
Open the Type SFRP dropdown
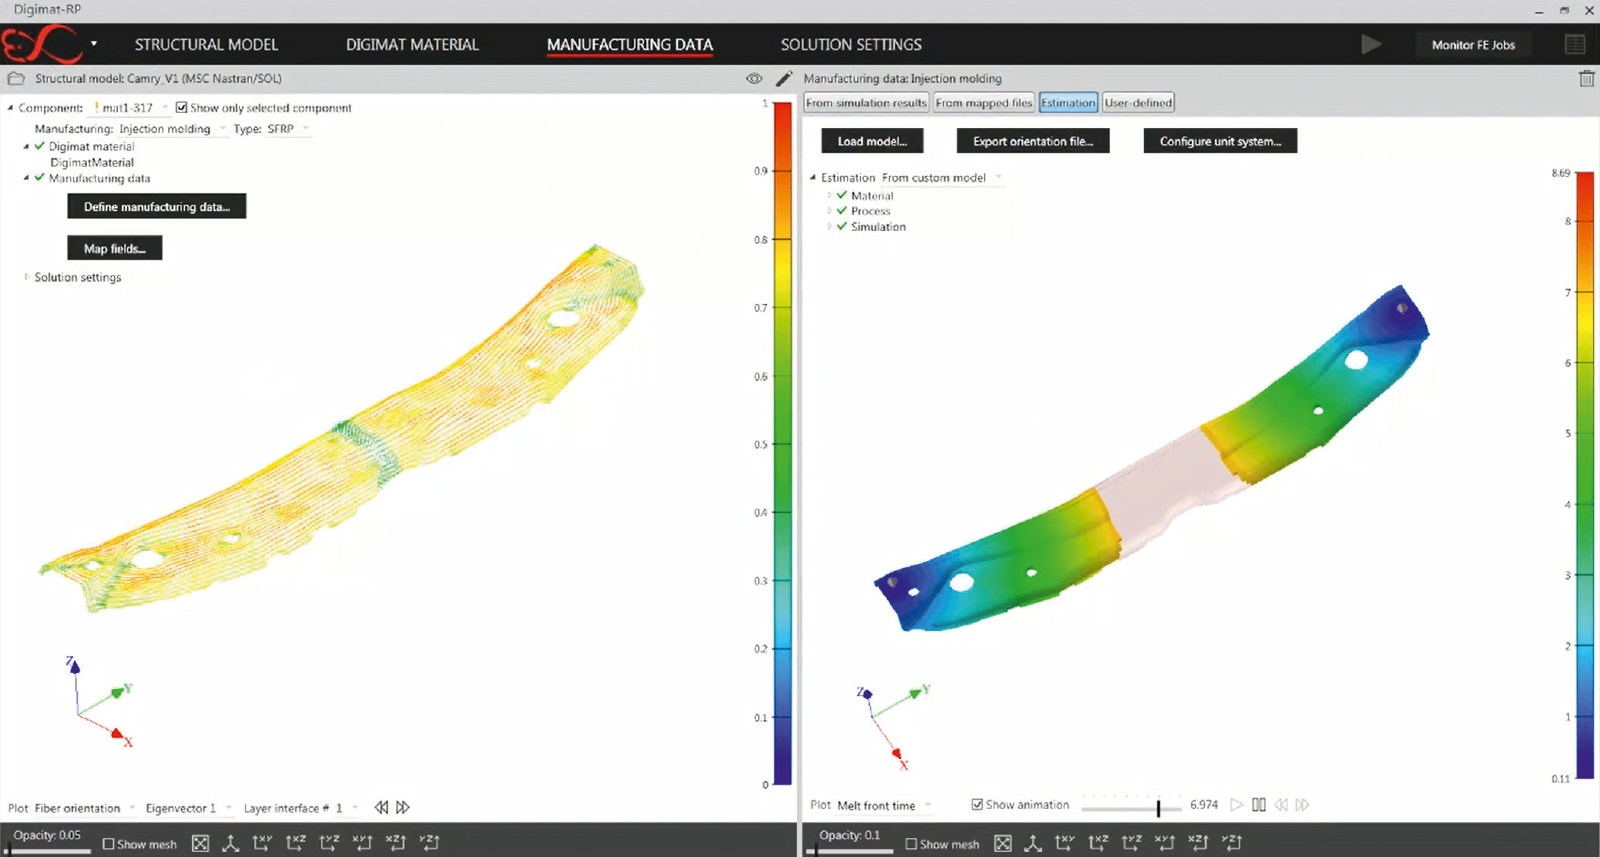288,129
